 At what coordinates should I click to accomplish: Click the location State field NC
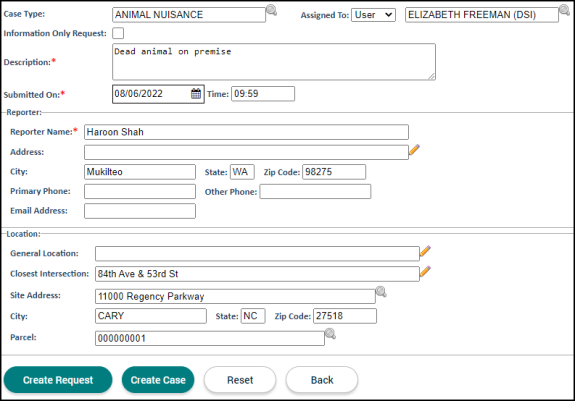[253, 316]
